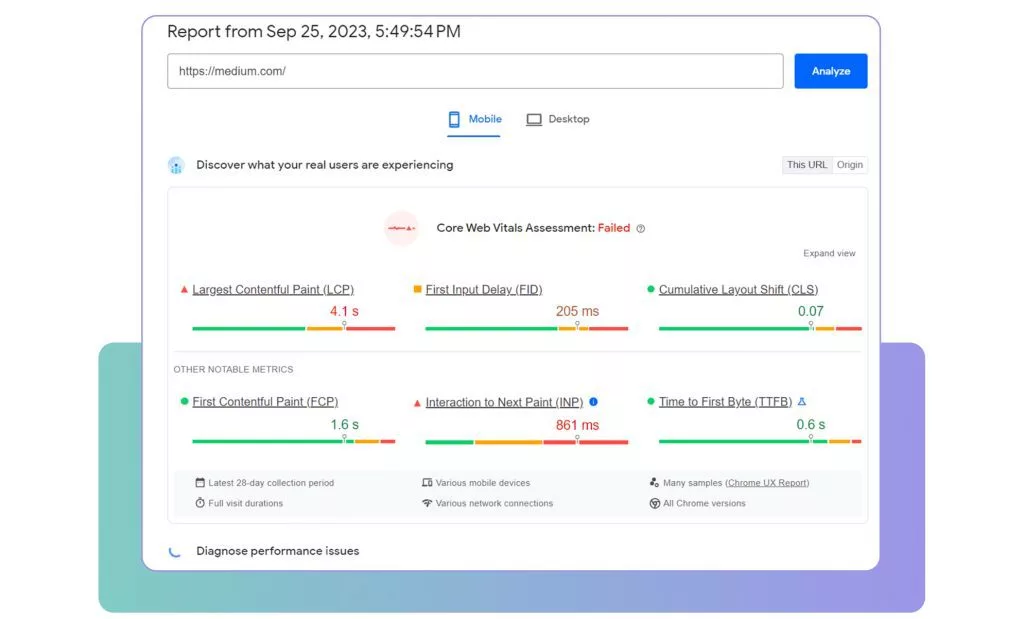Click the mobile phone icon
Image resolution: width=1024 pixels, height=619 pixels.
[454, 119]
